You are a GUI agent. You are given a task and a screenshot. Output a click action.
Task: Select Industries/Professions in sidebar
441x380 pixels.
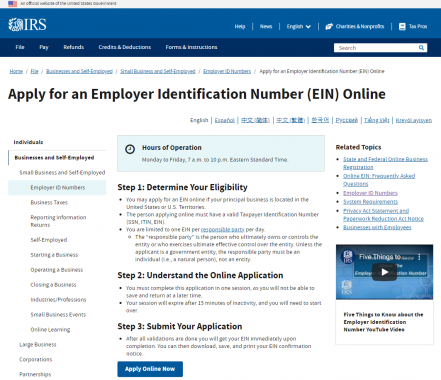(58, 300)
